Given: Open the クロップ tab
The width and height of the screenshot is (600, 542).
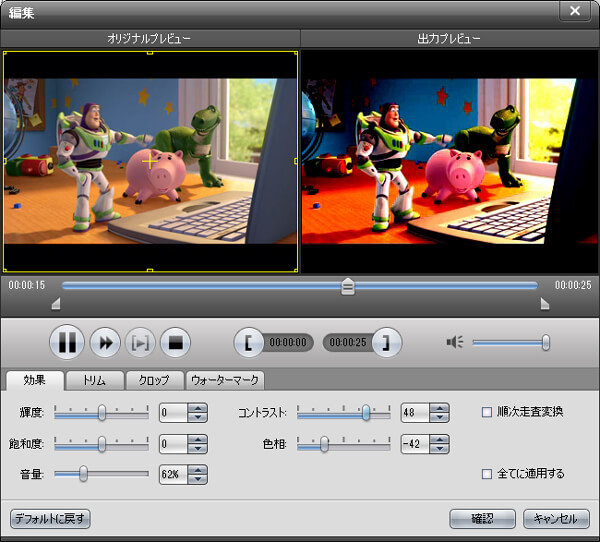Looking at the screenshot, I should [154, 380].
